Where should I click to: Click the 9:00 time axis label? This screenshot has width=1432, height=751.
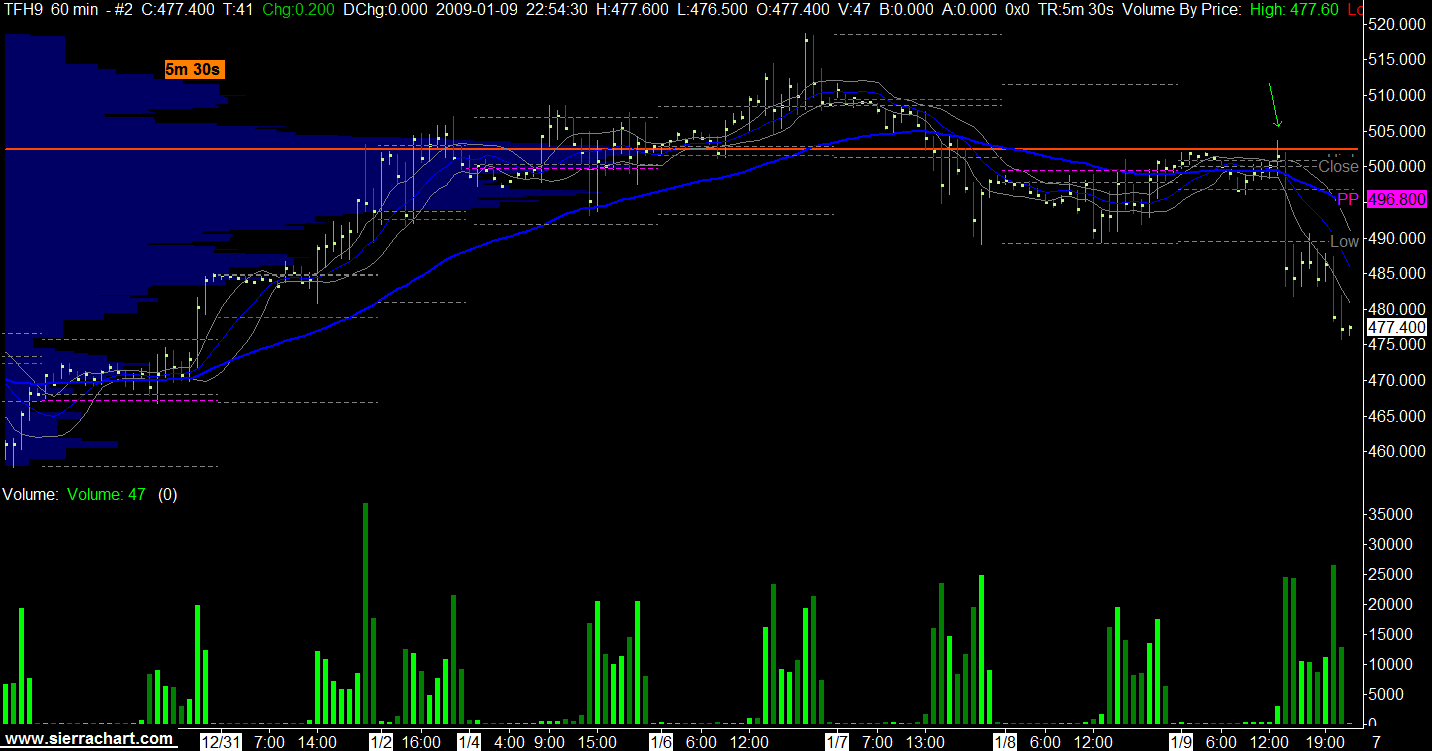point(549,742)
